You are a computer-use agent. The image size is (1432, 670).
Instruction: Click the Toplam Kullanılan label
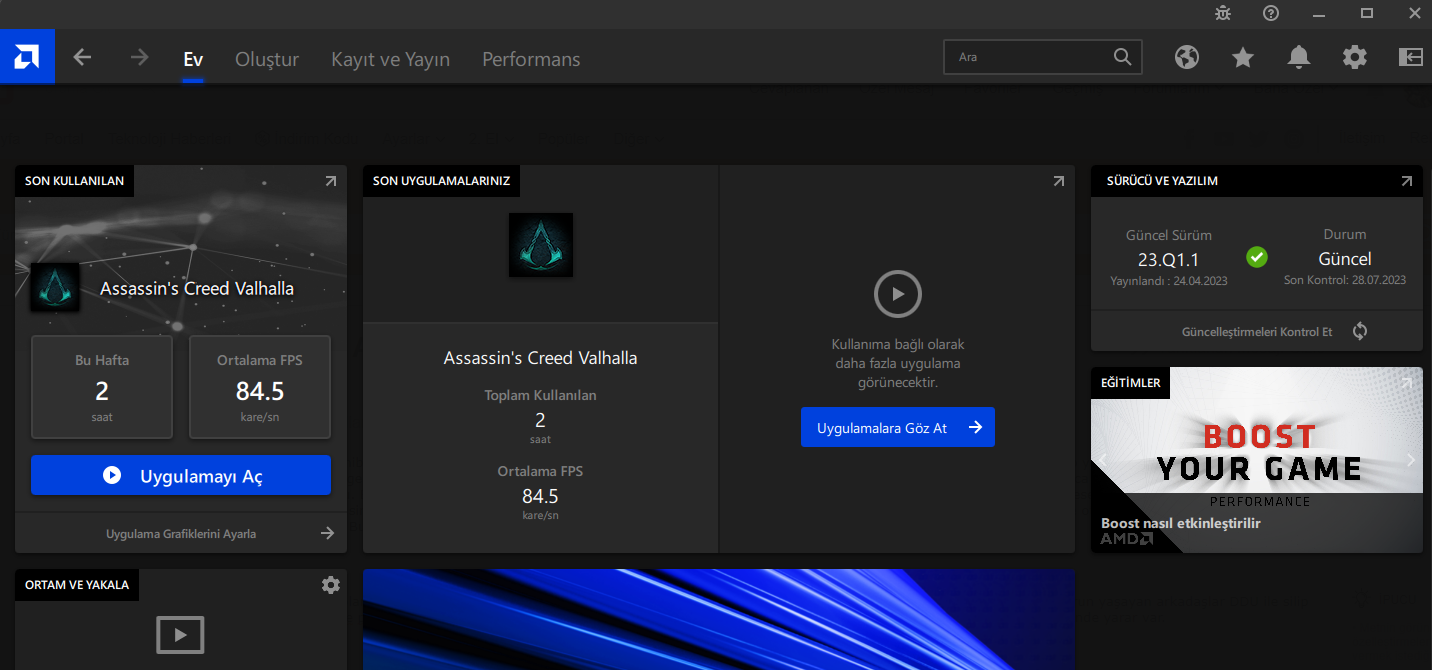pyautogui.click(x=540, y=395)
